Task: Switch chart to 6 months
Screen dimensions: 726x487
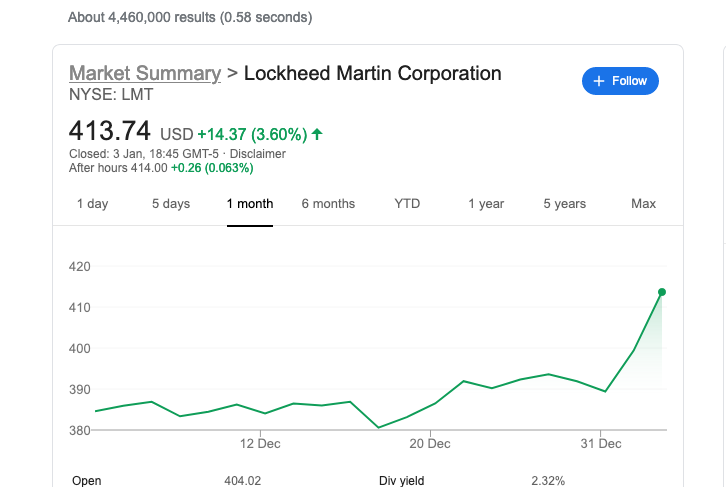Action: click(x=328, y=204)
